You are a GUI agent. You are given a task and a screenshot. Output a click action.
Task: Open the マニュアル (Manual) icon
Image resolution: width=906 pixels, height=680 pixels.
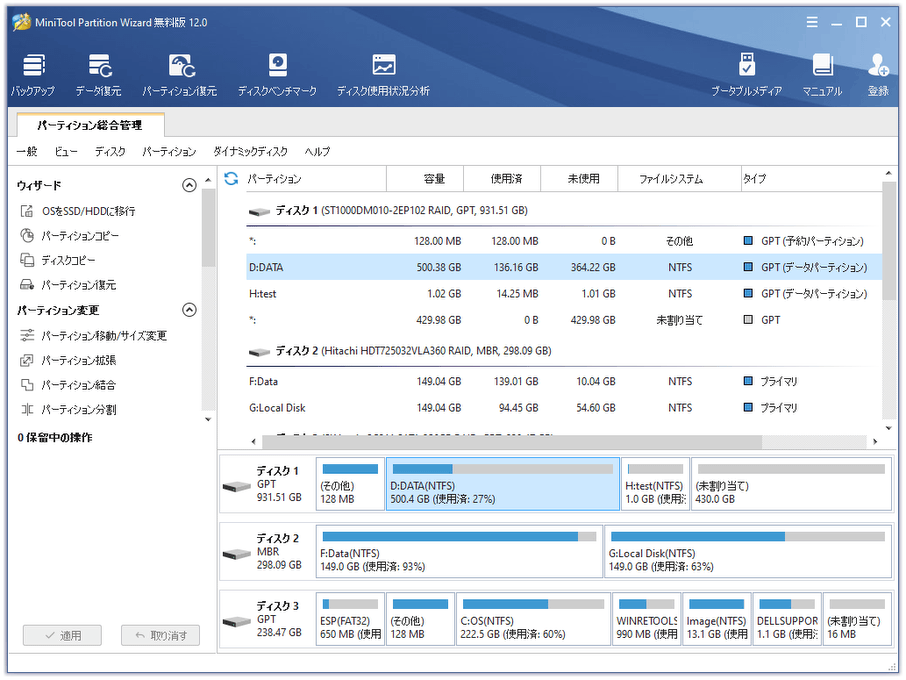point(822,74)
